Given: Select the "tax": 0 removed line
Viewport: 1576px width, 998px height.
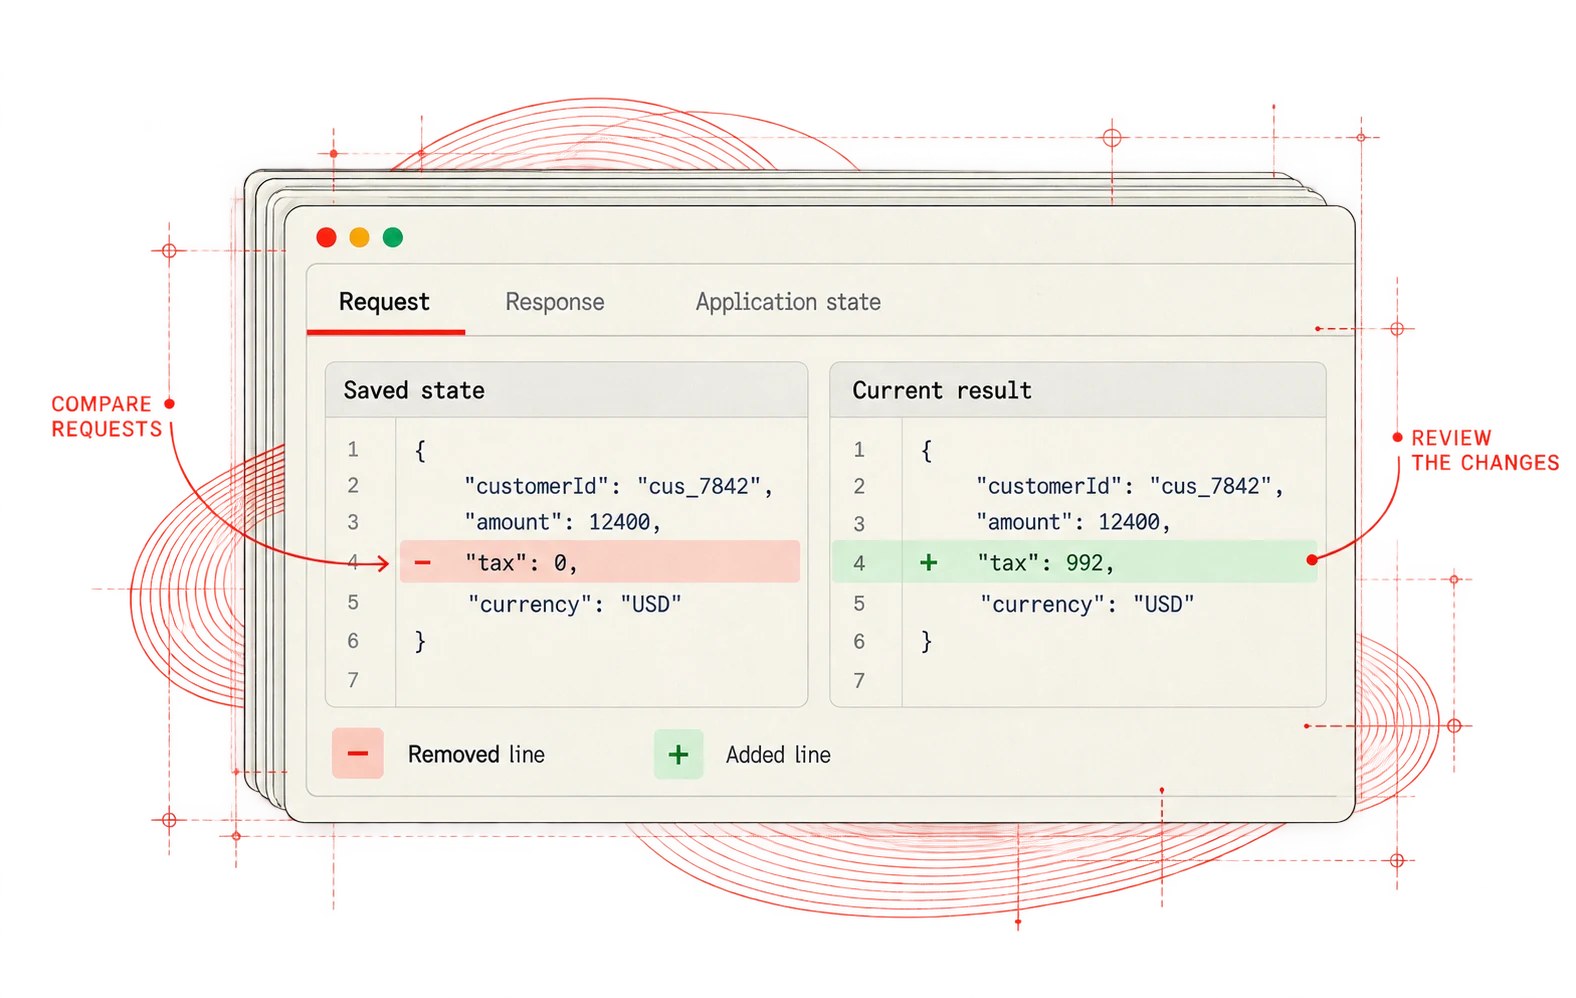Looking at the screenshot, I should (600, 562).
